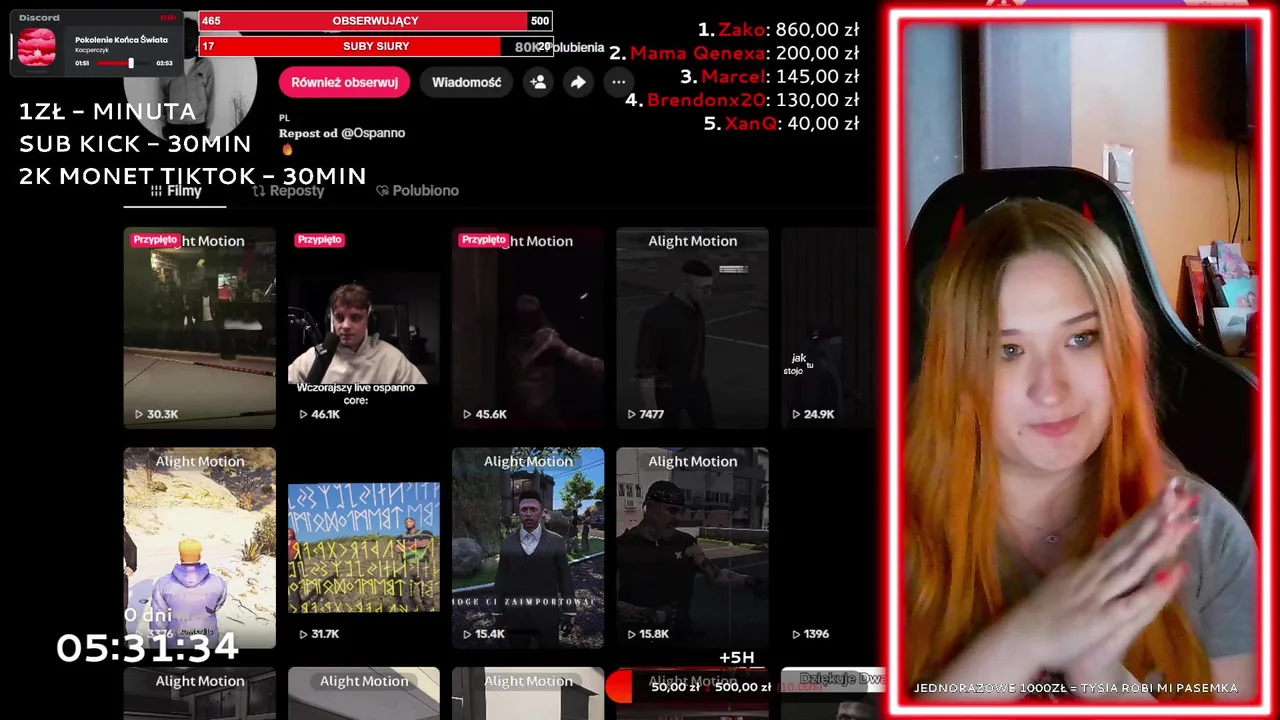Open the video with 1396 views
1280x720 pixels.
tap(829, 548)
